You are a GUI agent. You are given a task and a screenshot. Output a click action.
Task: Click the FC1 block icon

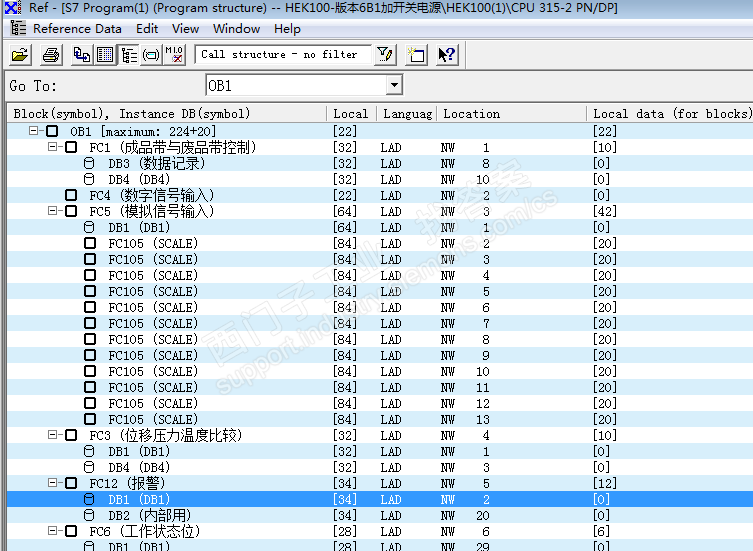coord(71,147)
